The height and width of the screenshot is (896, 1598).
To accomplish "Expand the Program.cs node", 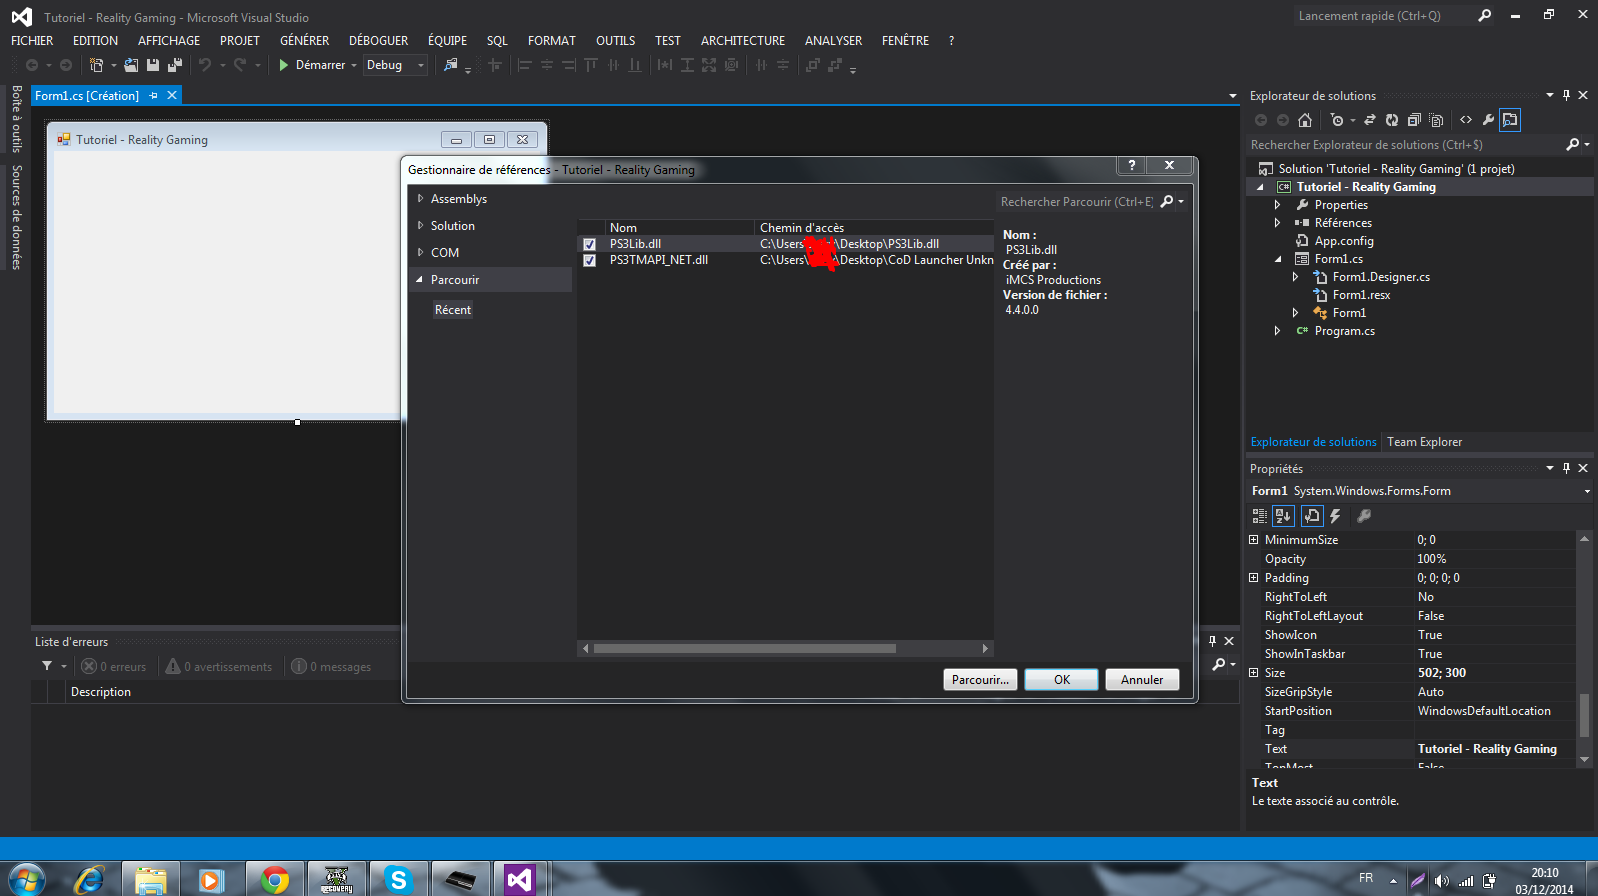I will pyautogui.click(x=1277, y=331).
